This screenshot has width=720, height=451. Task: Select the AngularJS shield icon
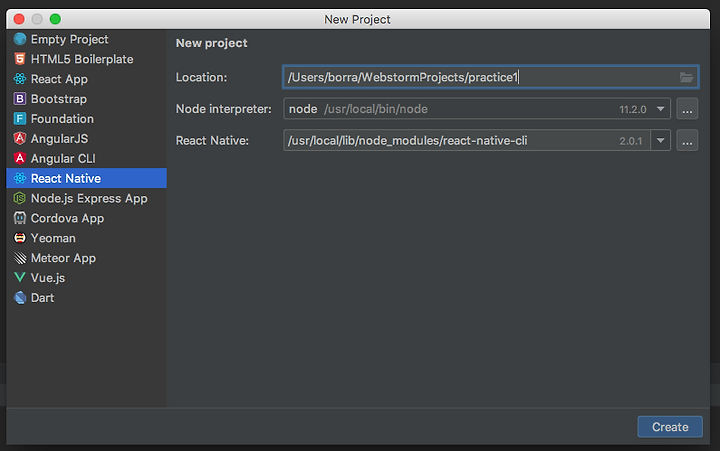click(x=20, y=138)
